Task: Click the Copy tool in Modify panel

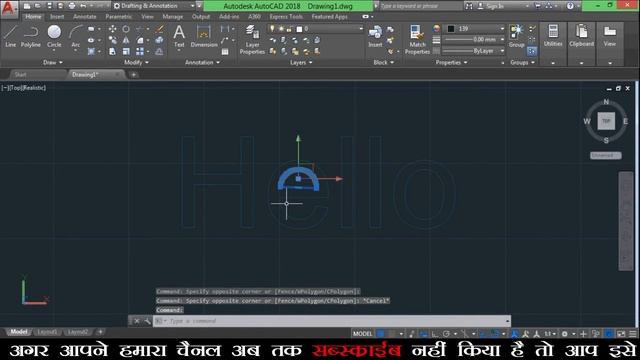Action: click(x=112, y=40)
